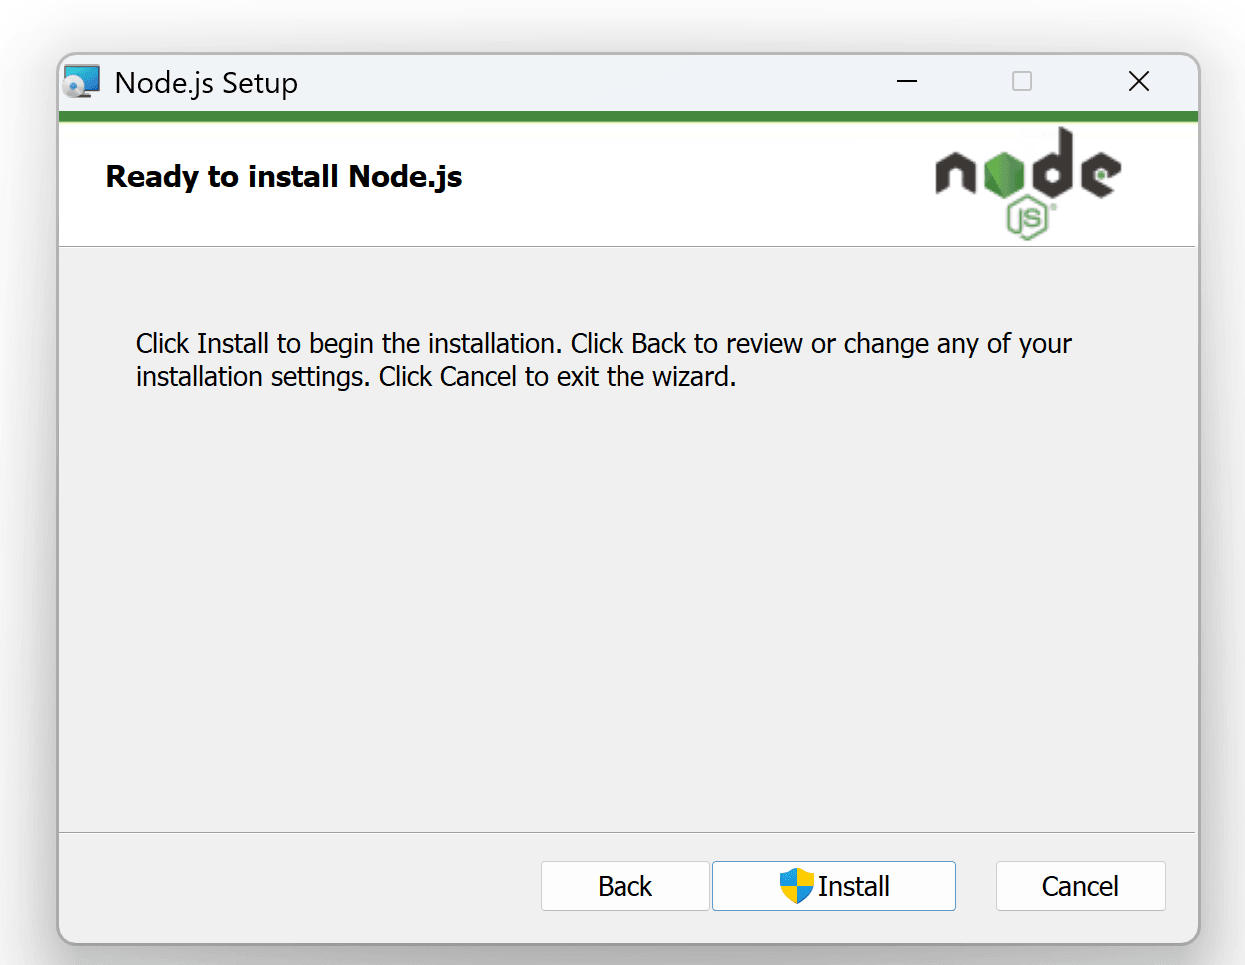
Task: Click the installation instructions paragraph
Action: point(603,360)
